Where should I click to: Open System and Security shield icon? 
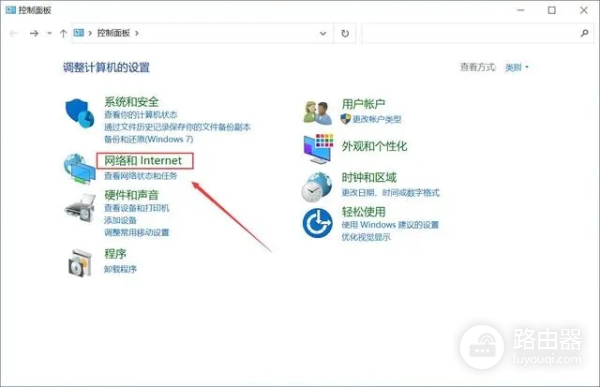click(80, 113)
